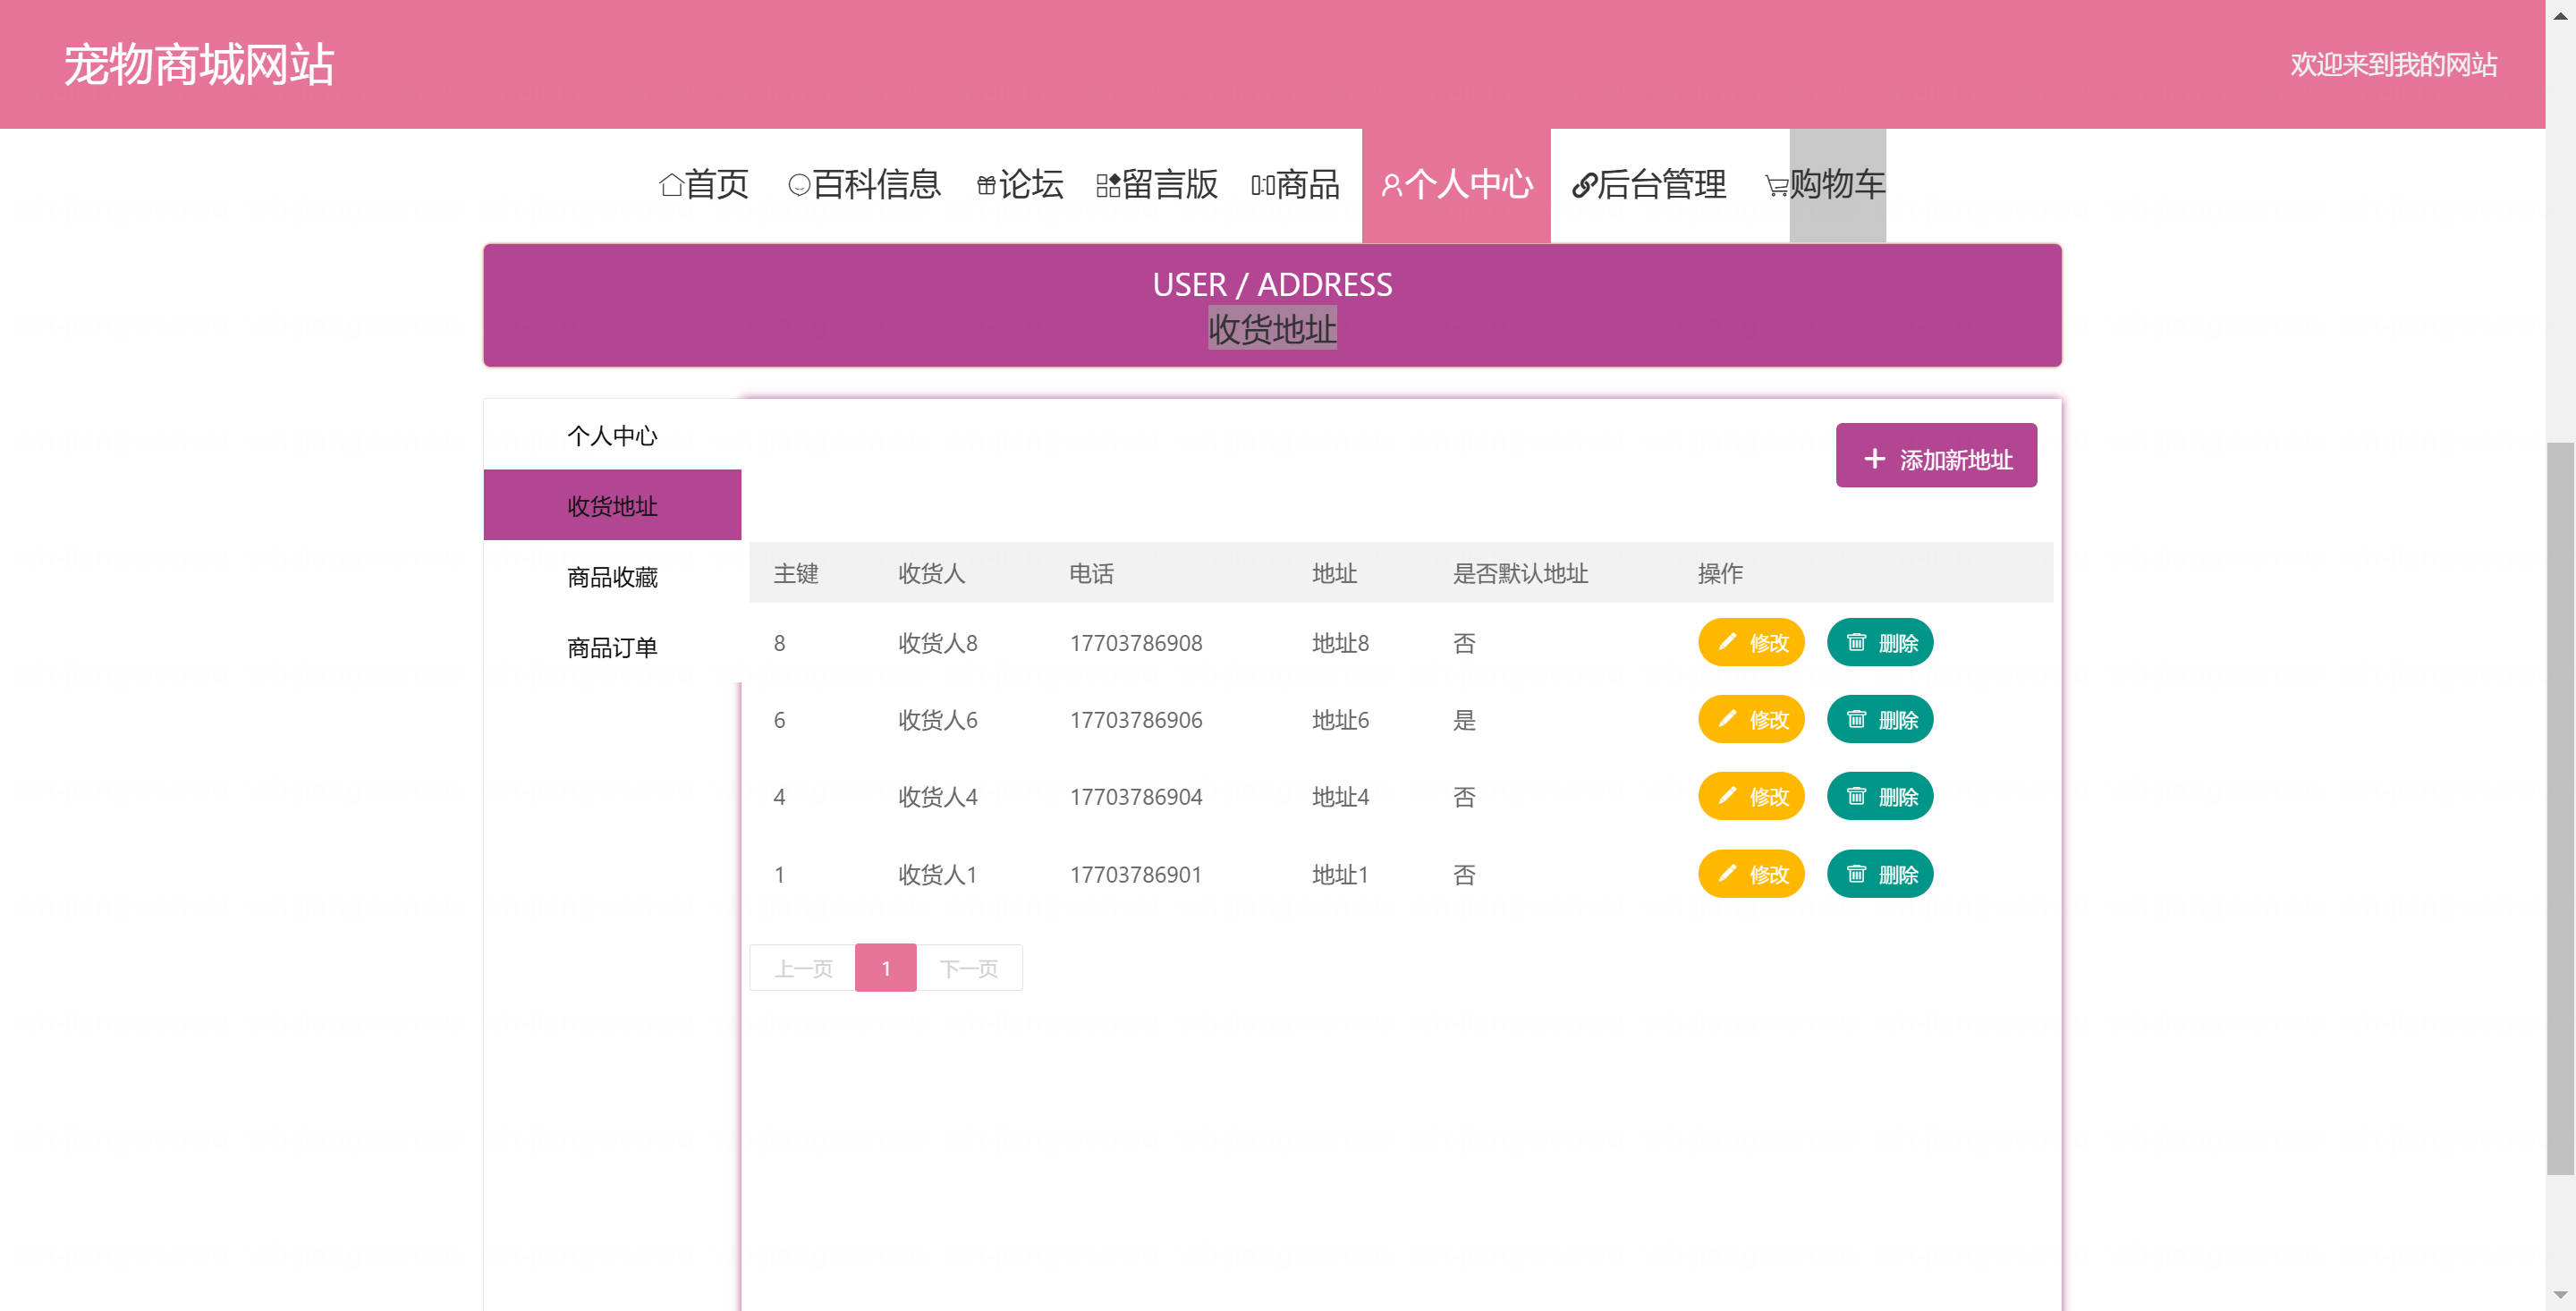The height and width of the screenshot is (1311, 2576).
Task: Open 商品订单 in the sidebar
Action: [x=612, y=647]
